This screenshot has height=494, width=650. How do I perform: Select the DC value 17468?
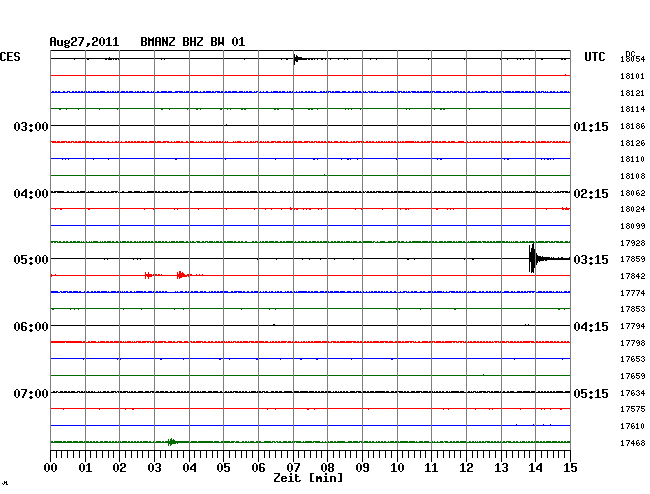click(633, 443)
